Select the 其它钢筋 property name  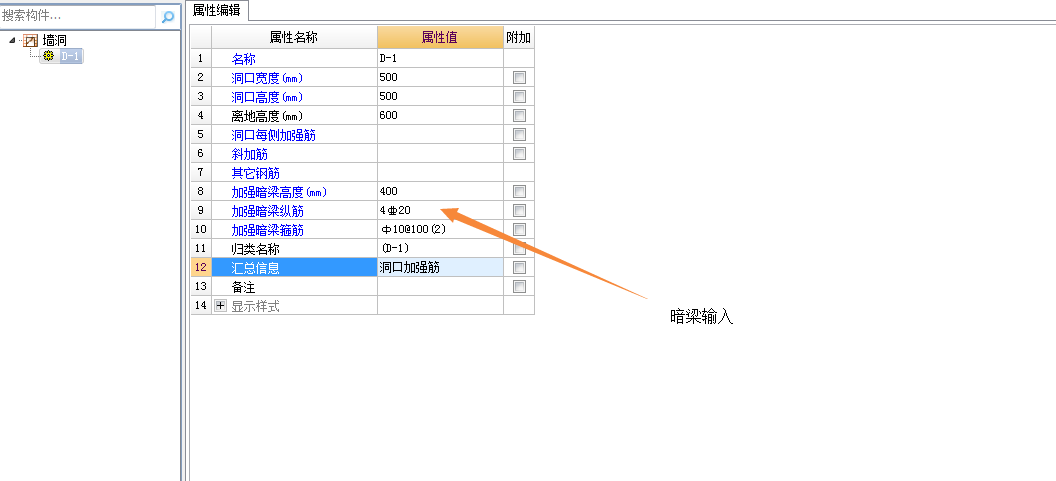coord(256,172)
